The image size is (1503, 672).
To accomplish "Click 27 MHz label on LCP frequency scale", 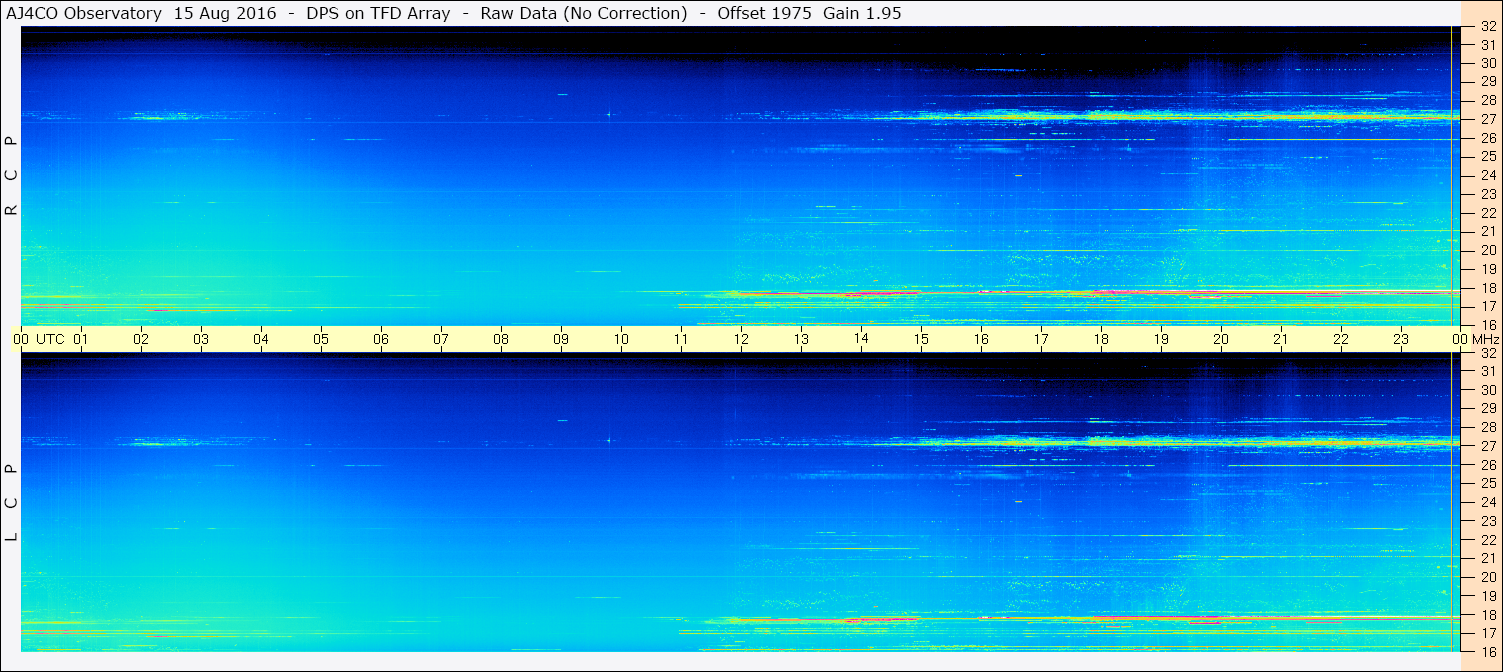I will tap(1488, 446).
